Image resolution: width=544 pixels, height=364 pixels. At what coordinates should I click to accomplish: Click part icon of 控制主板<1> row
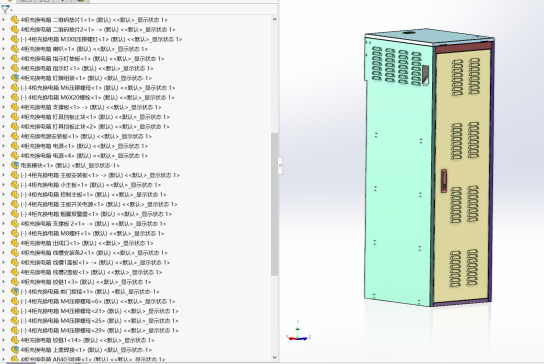15,195
